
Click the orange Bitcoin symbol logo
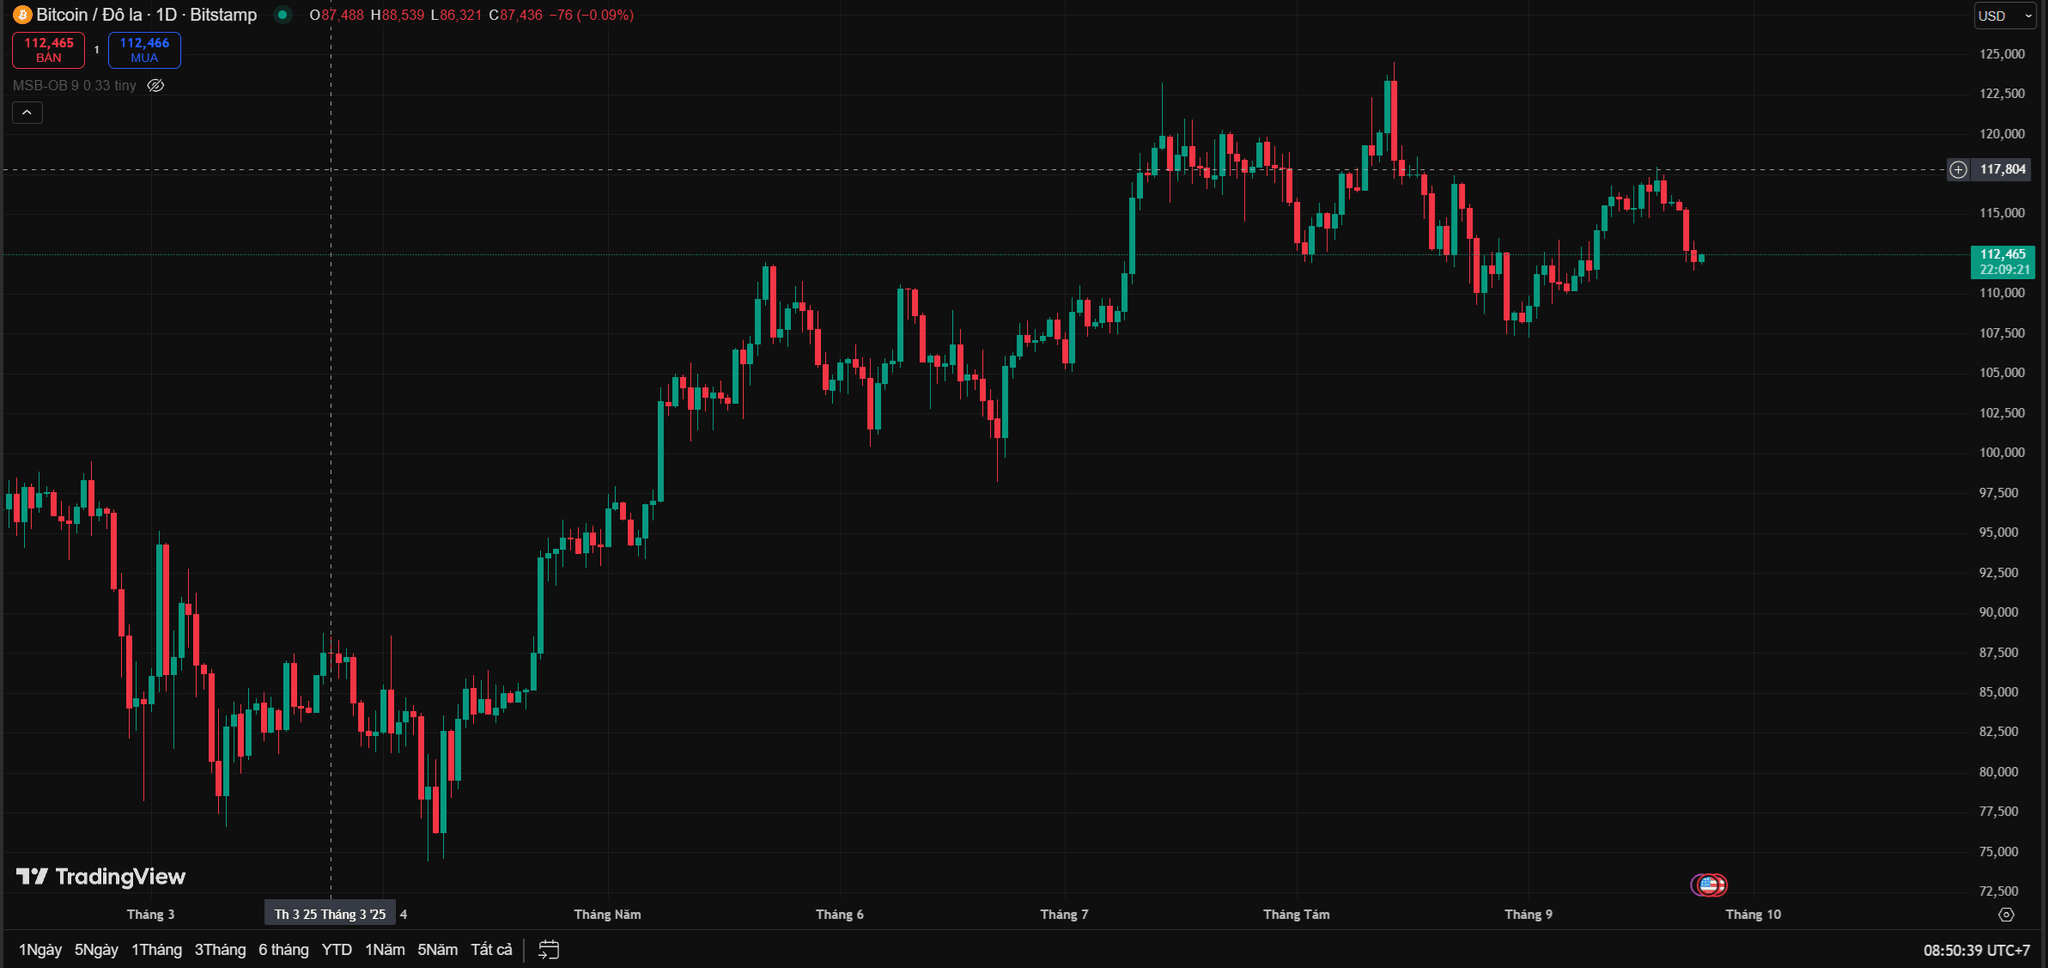pyautogui.click(x=22, y=15)
